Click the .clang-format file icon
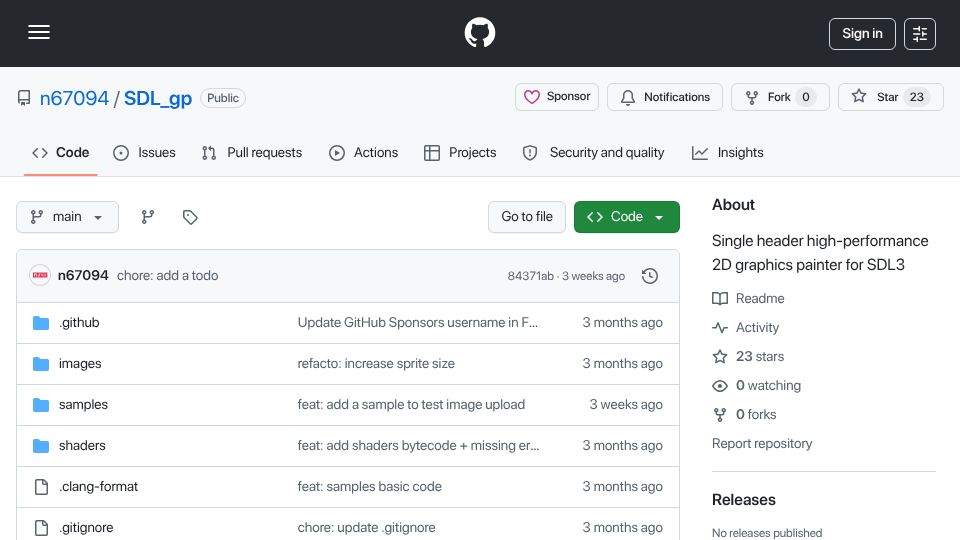 41,487
